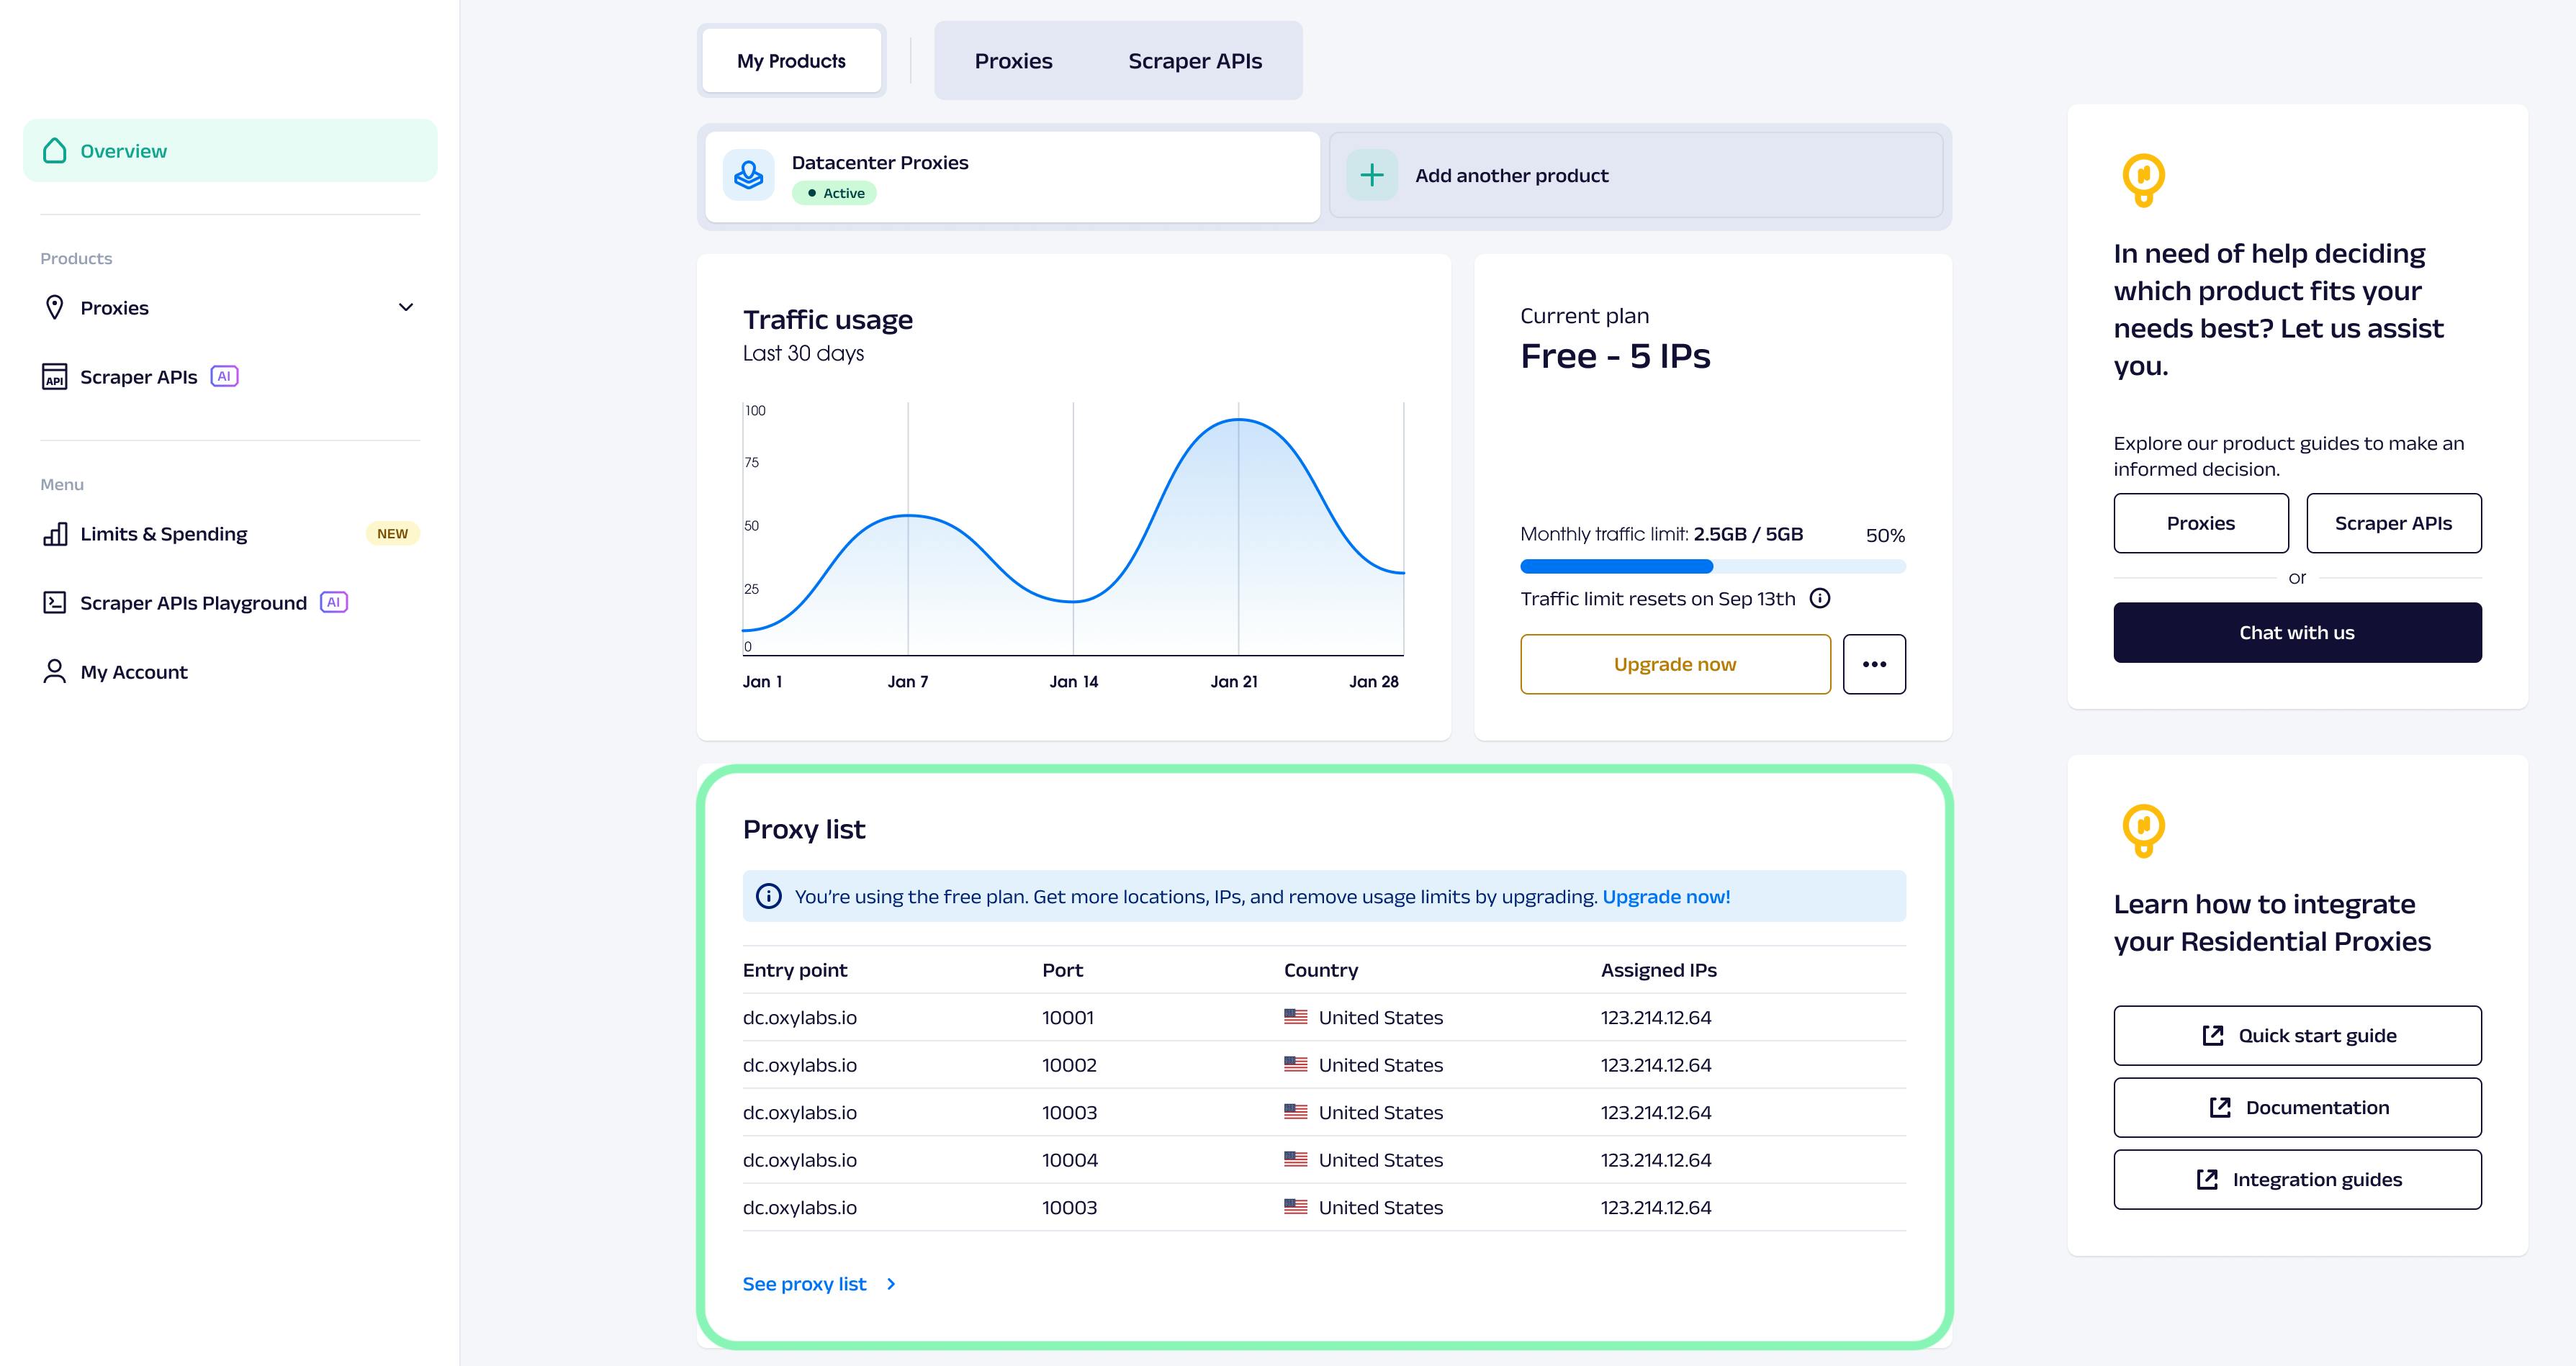2576x1366 pixels.
Task: Switch to the Scraper APIs top tab
Action: tap(1194, 61)
